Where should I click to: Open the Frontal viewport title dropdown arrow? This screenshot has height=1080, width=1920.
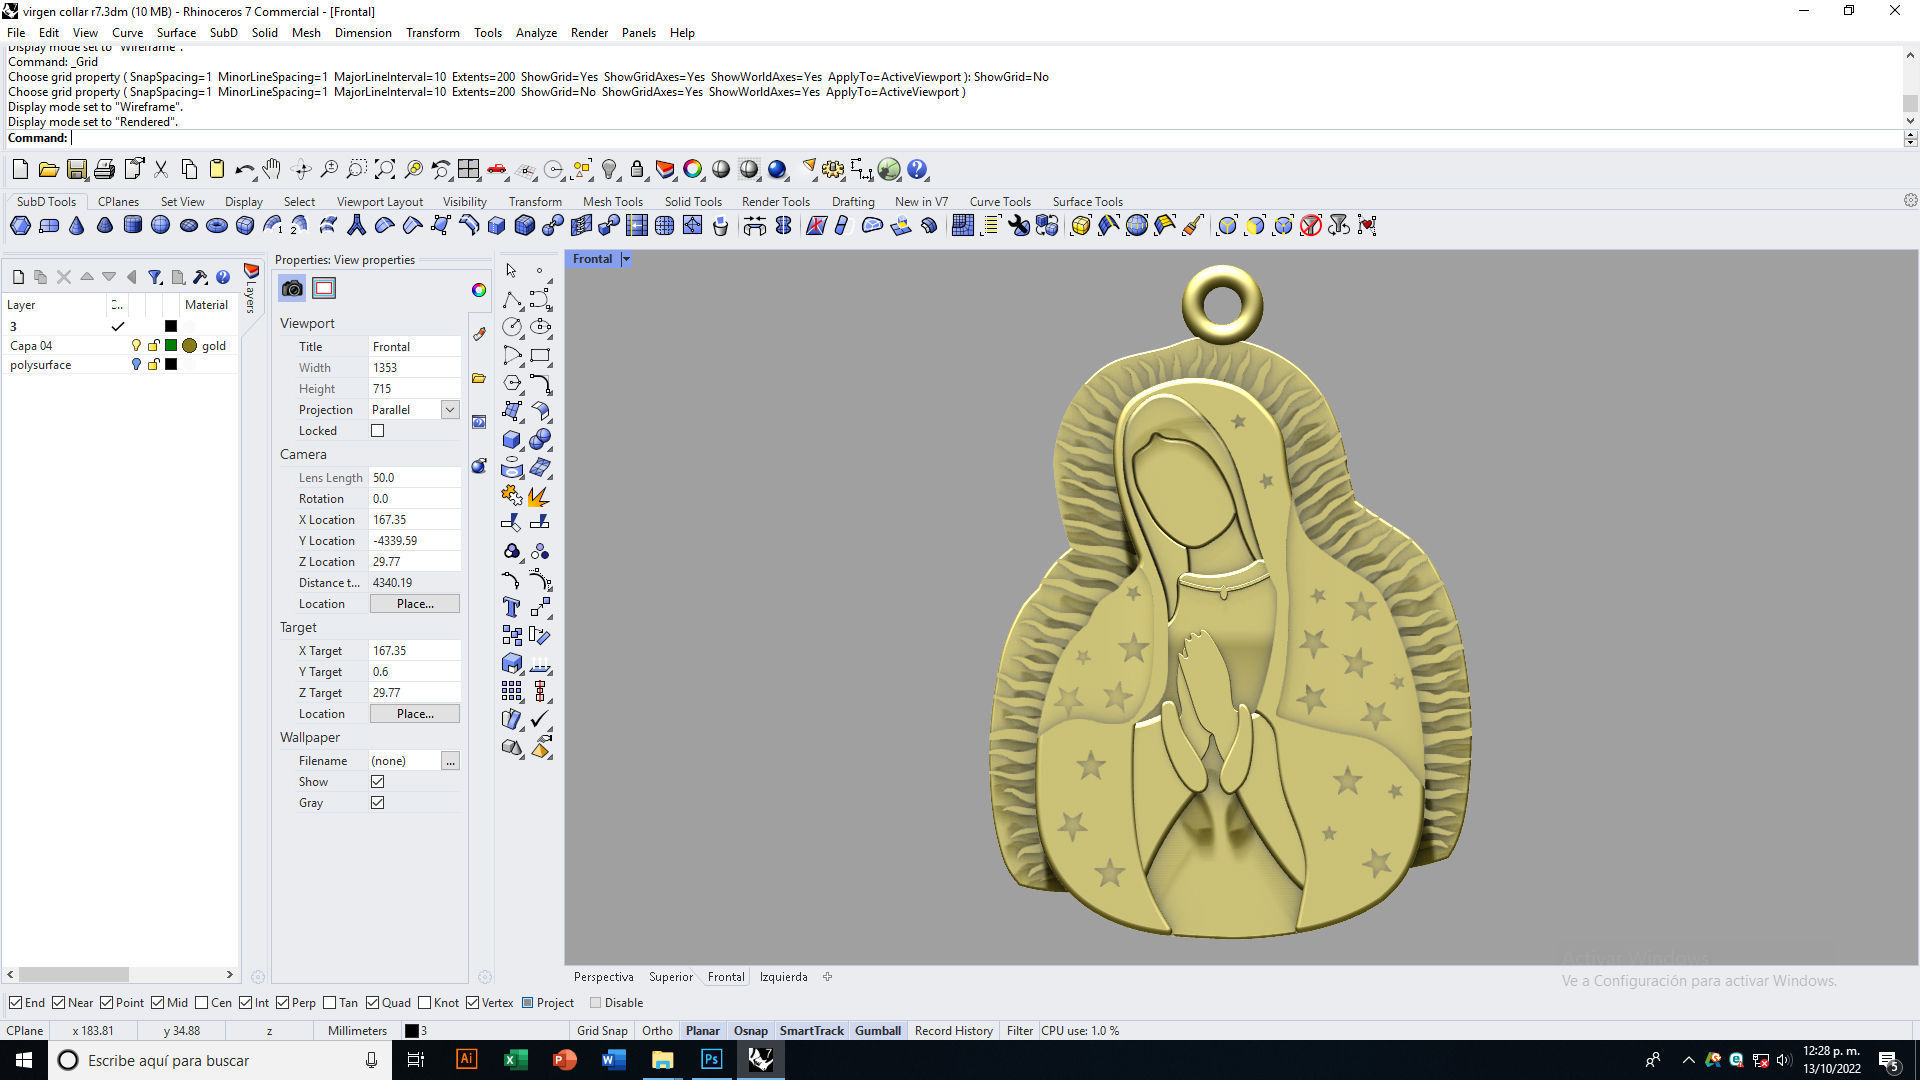[x=626, y=259]
